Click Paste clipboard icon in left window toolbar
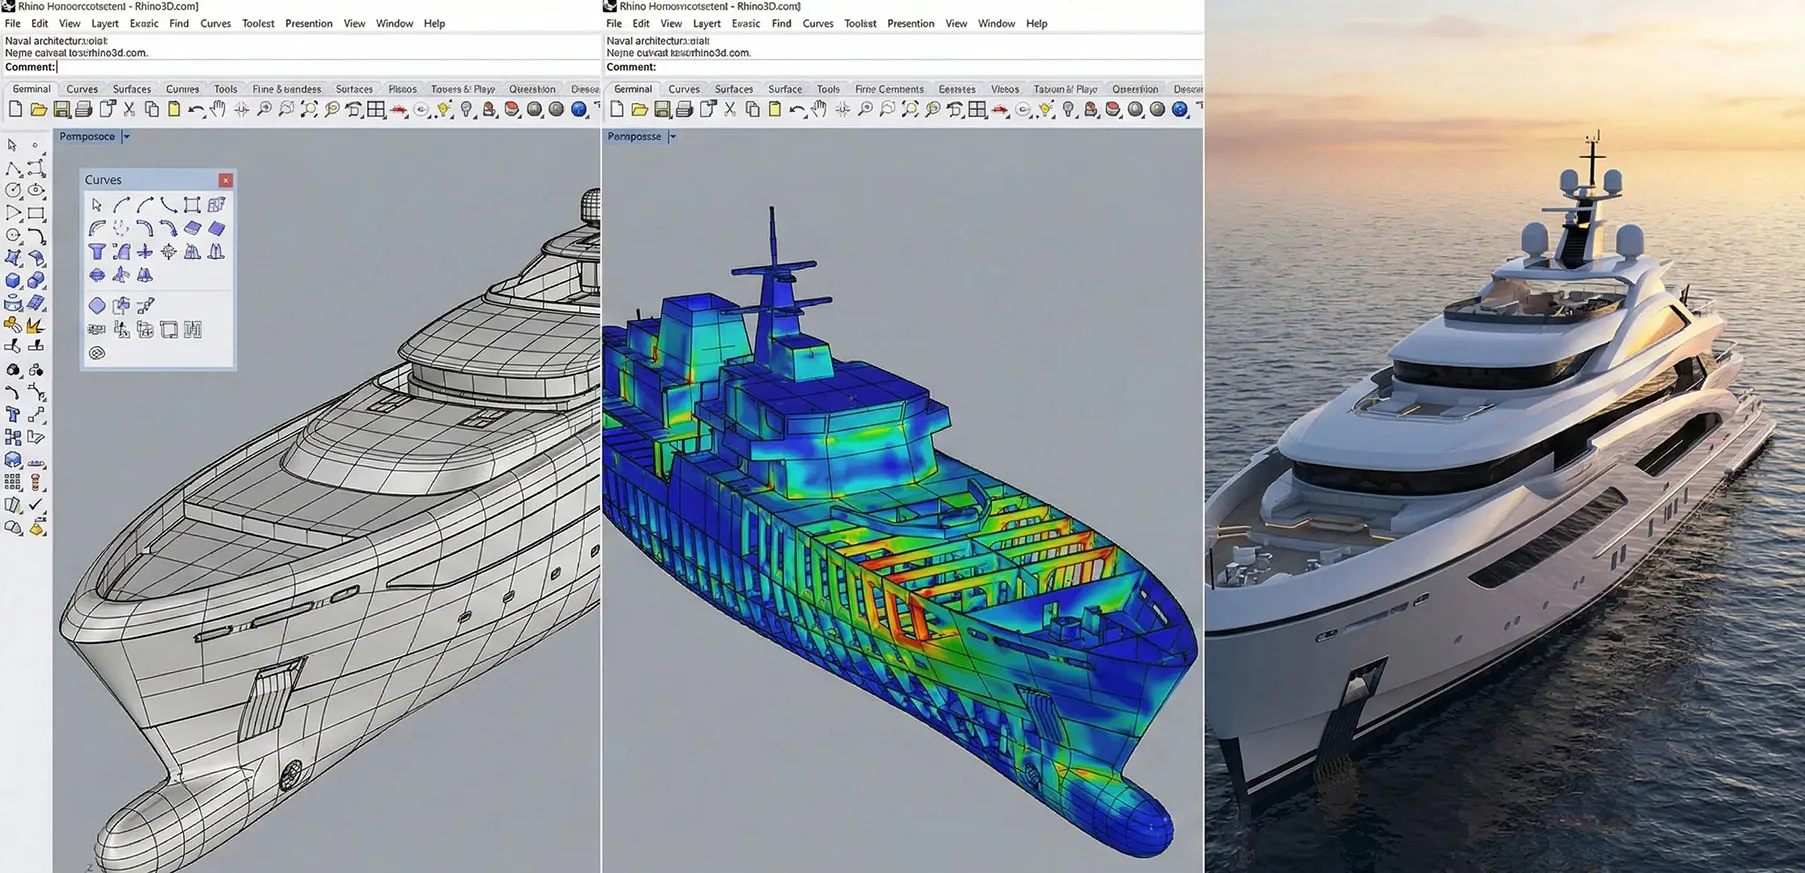The width and height of the screenshot is (1805, 873). click(173, 110)
